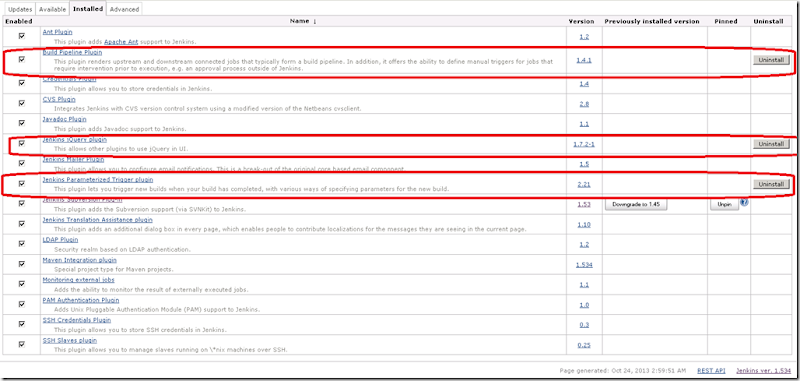
Task: Uninstall the Jenkins Parameterized Trigger plugin
Action: pos(771,184)
